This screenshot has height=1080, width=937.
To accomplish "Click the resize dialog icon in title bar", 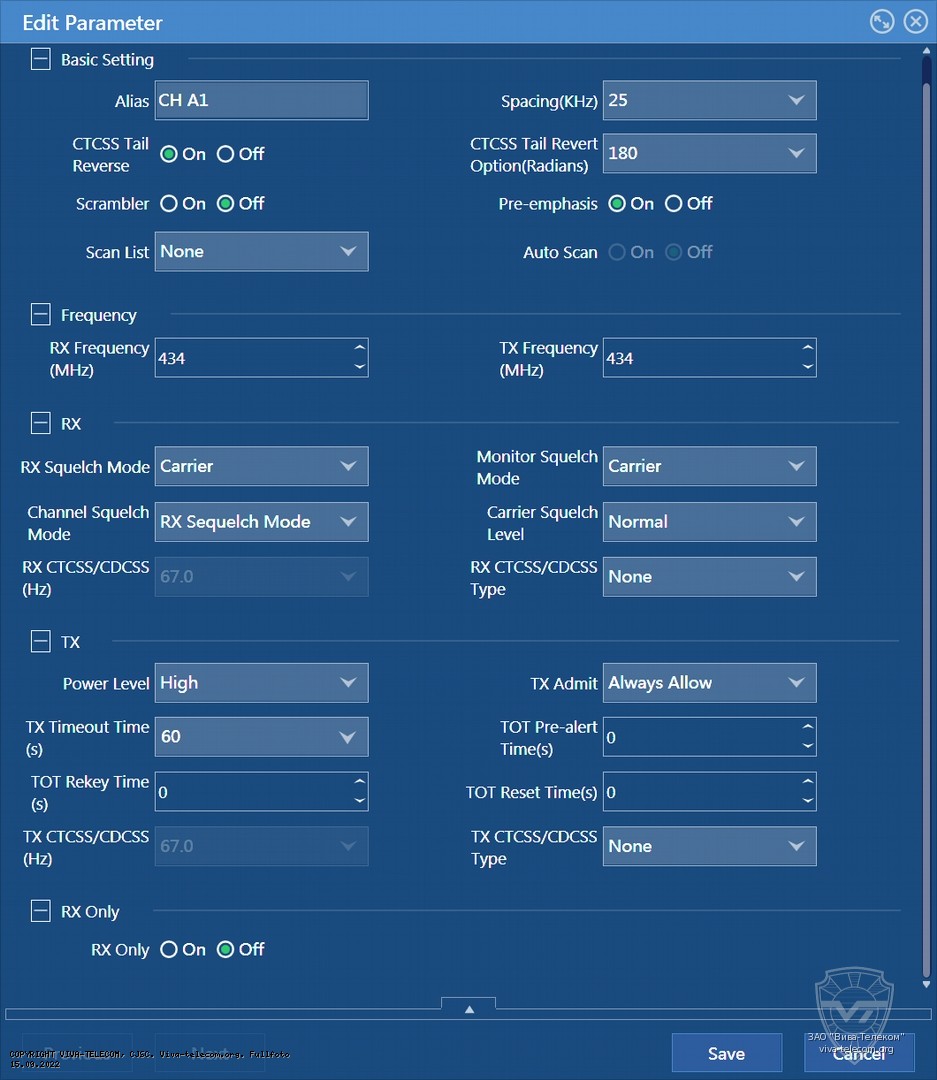I will tap(881, 22).
